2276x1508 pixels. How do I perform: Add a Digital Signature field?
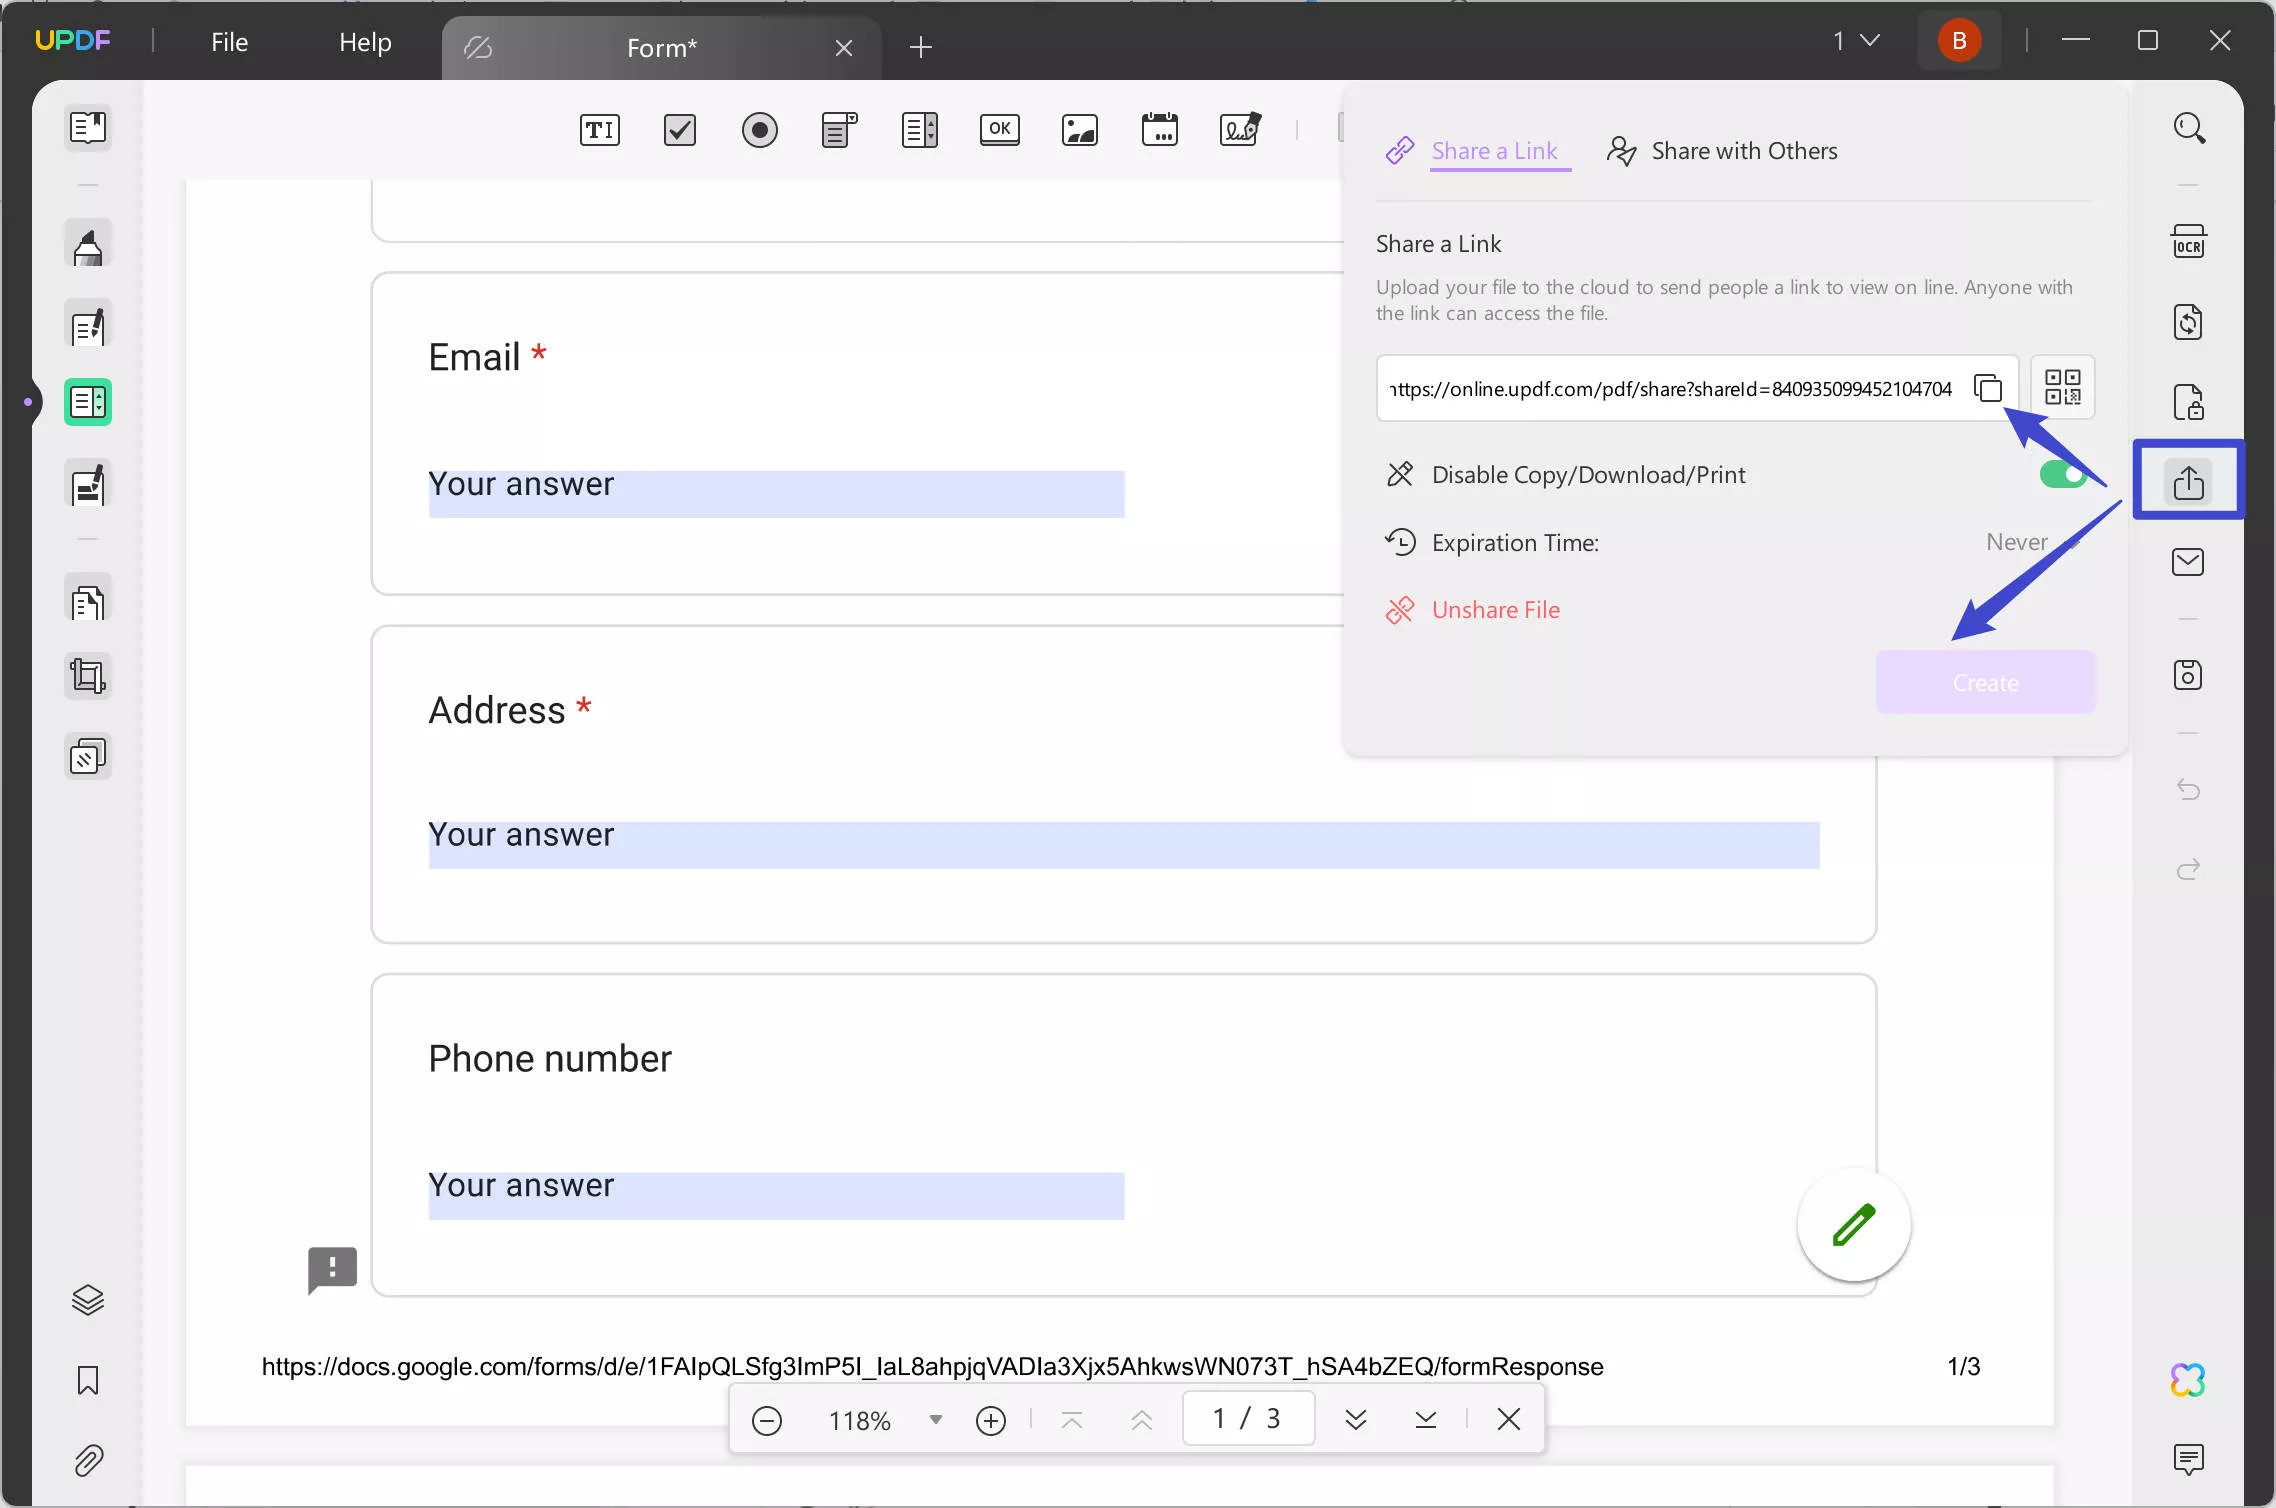(1240, 130)
